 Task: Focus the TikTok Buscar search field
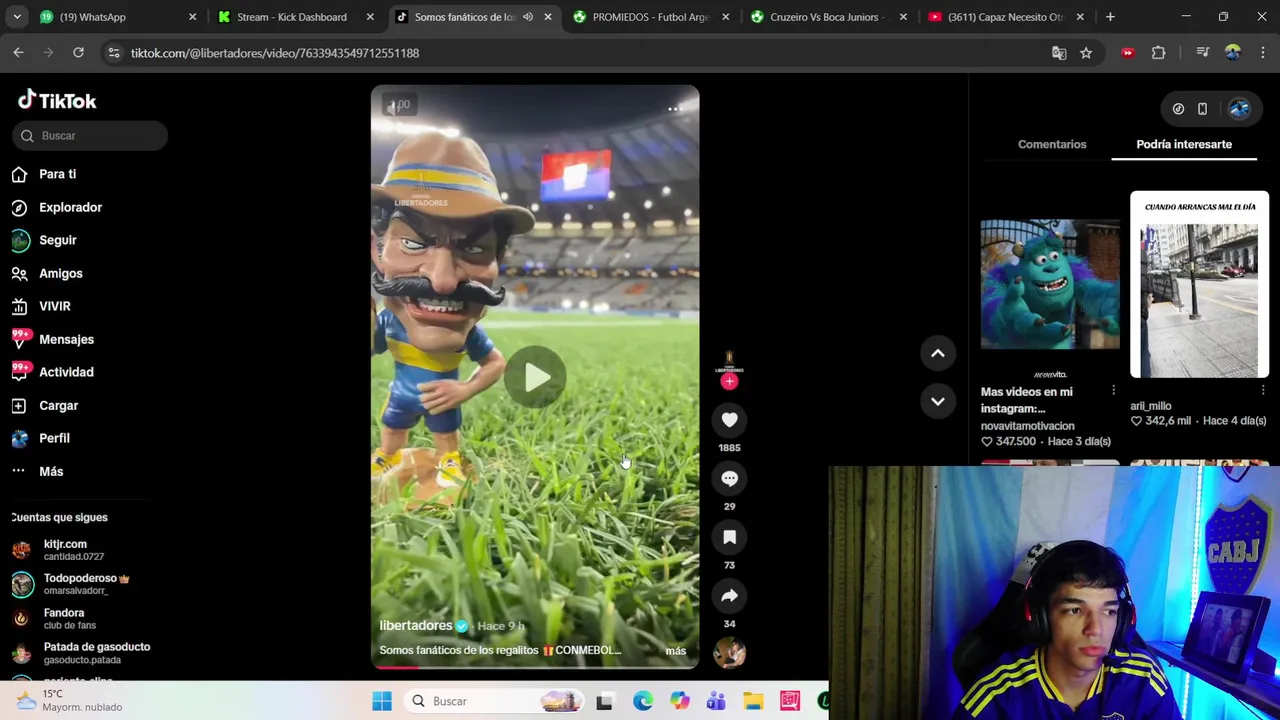[90, 136]
